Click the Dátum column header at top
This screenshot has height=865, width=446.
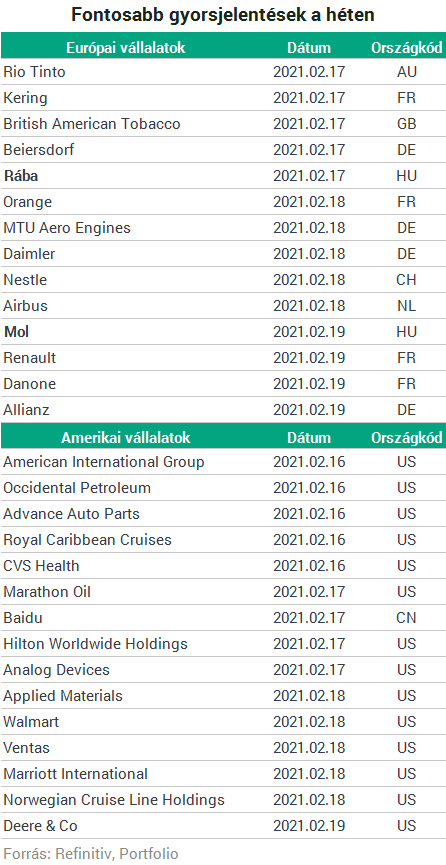pos(309,47)
